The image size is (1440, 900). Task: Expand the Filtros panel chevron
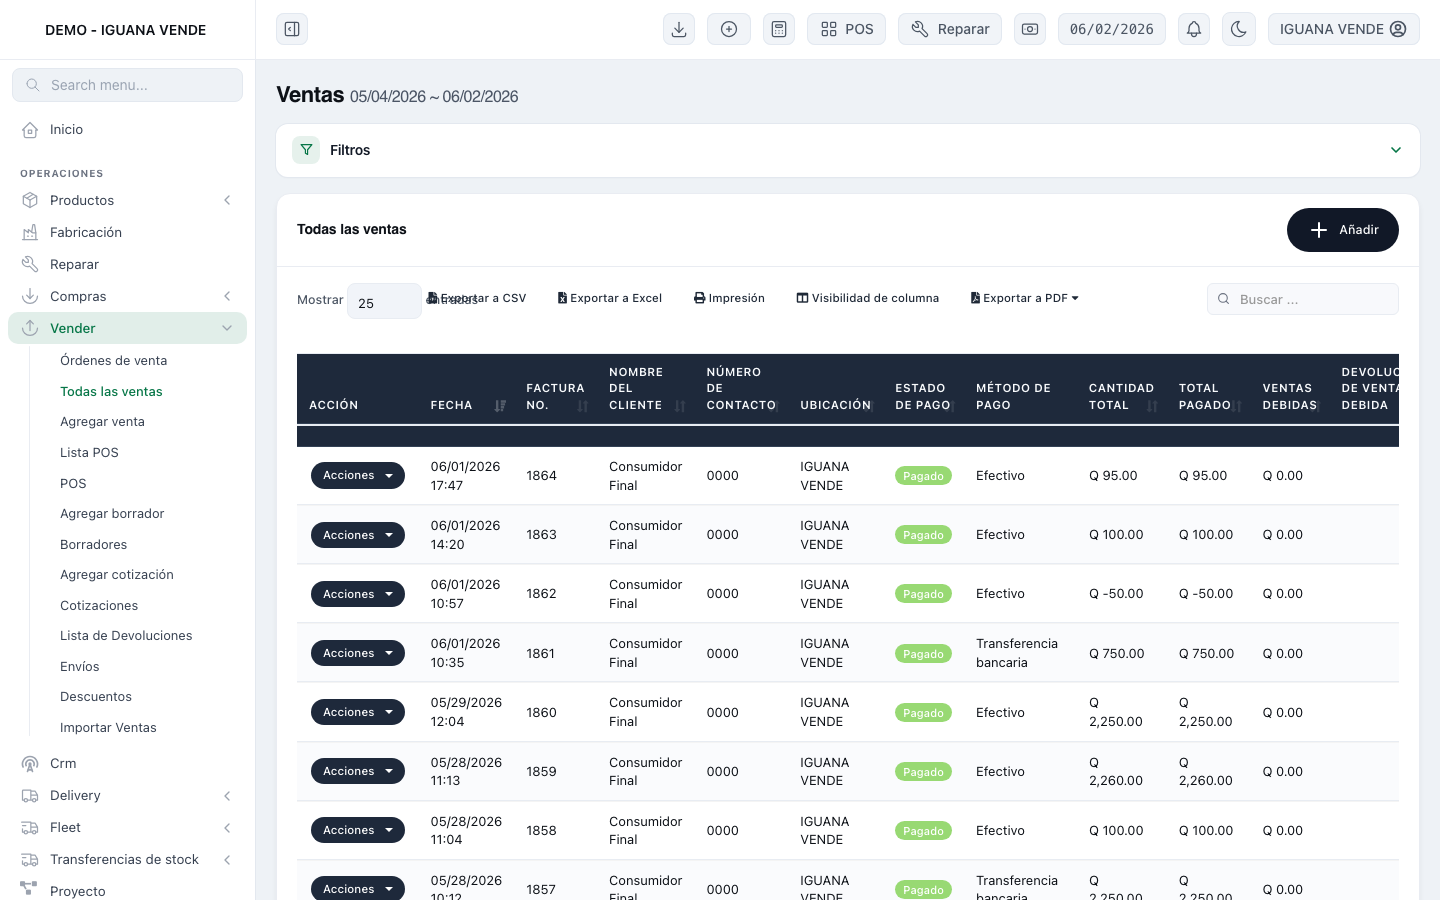[x=1396, y=150]
